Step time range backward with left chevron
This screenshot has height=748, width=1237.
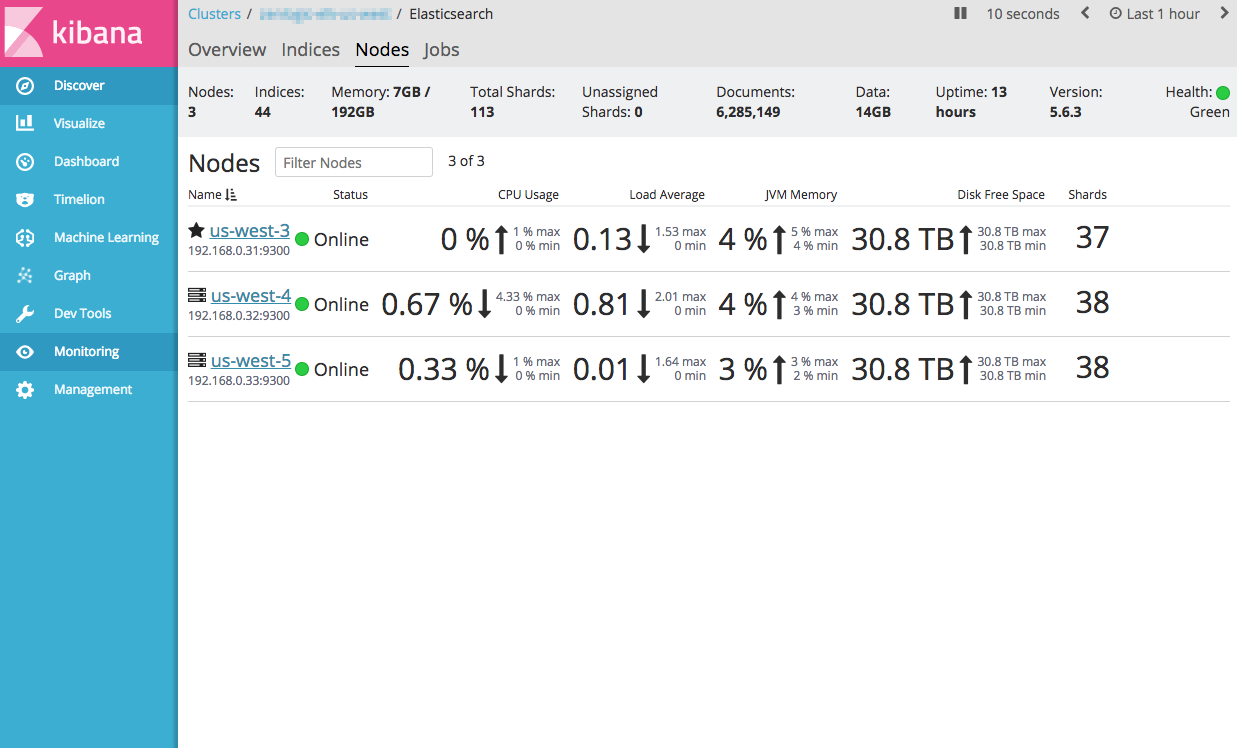tap(1085, 14)
